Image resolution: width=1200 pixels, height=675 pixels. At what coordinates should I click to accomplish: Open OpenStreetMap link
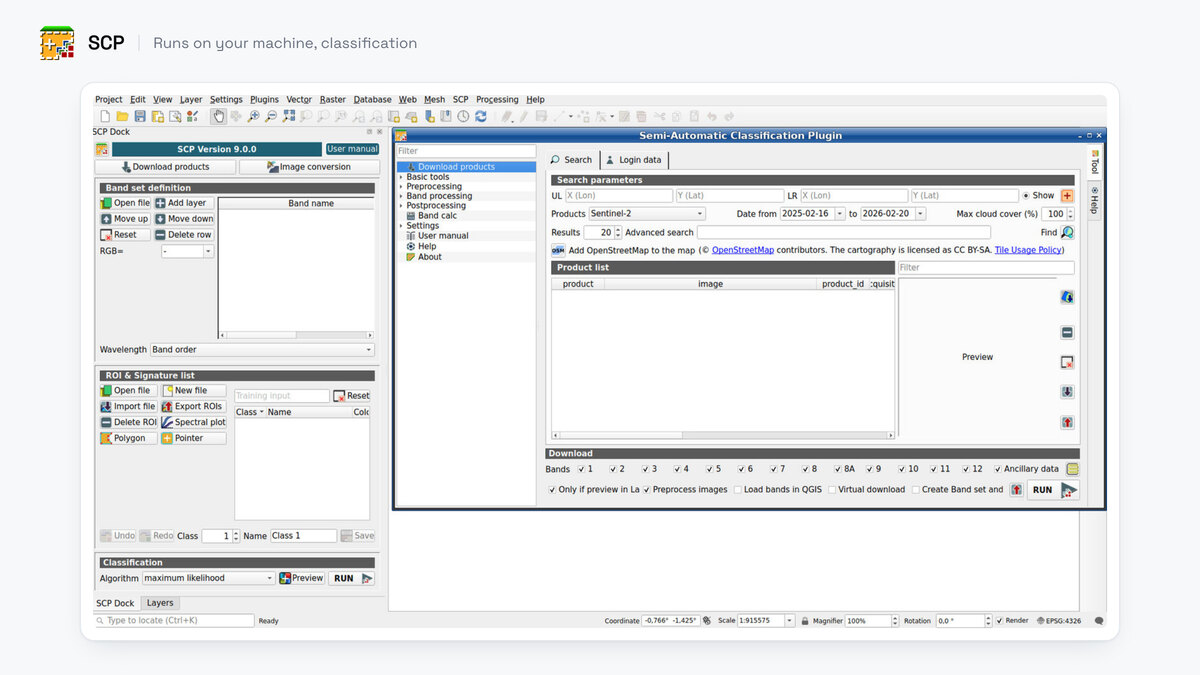click(x=743, y=250)
